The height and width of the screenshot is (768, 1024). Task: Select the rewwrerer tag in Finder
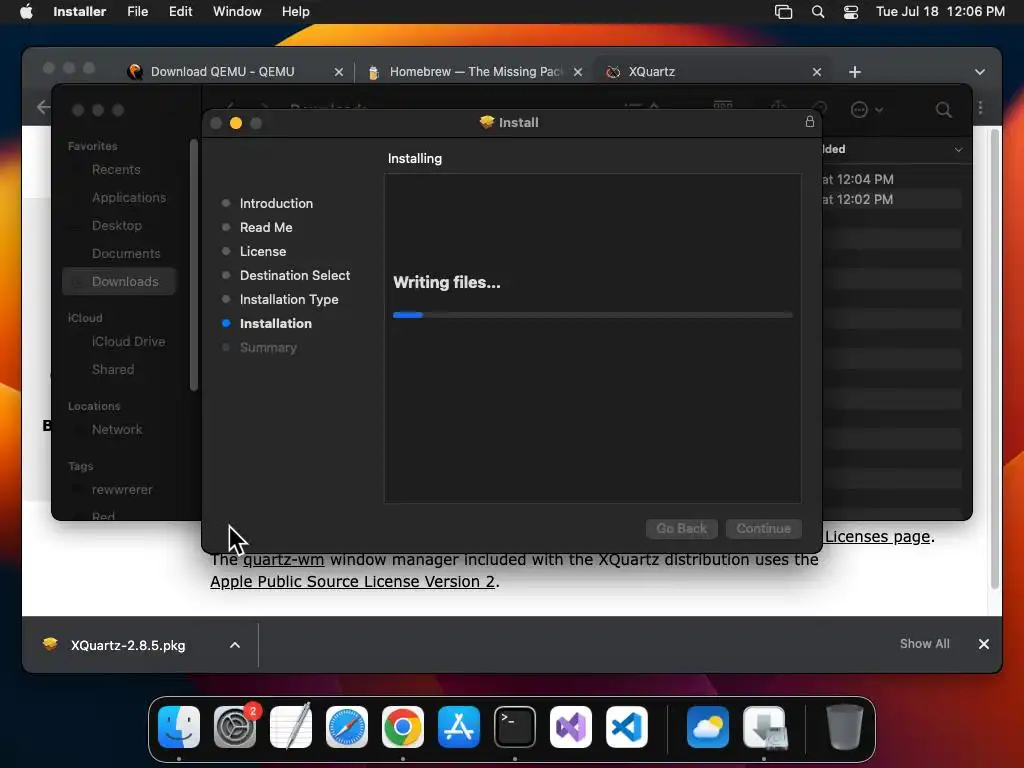[121, 490]
